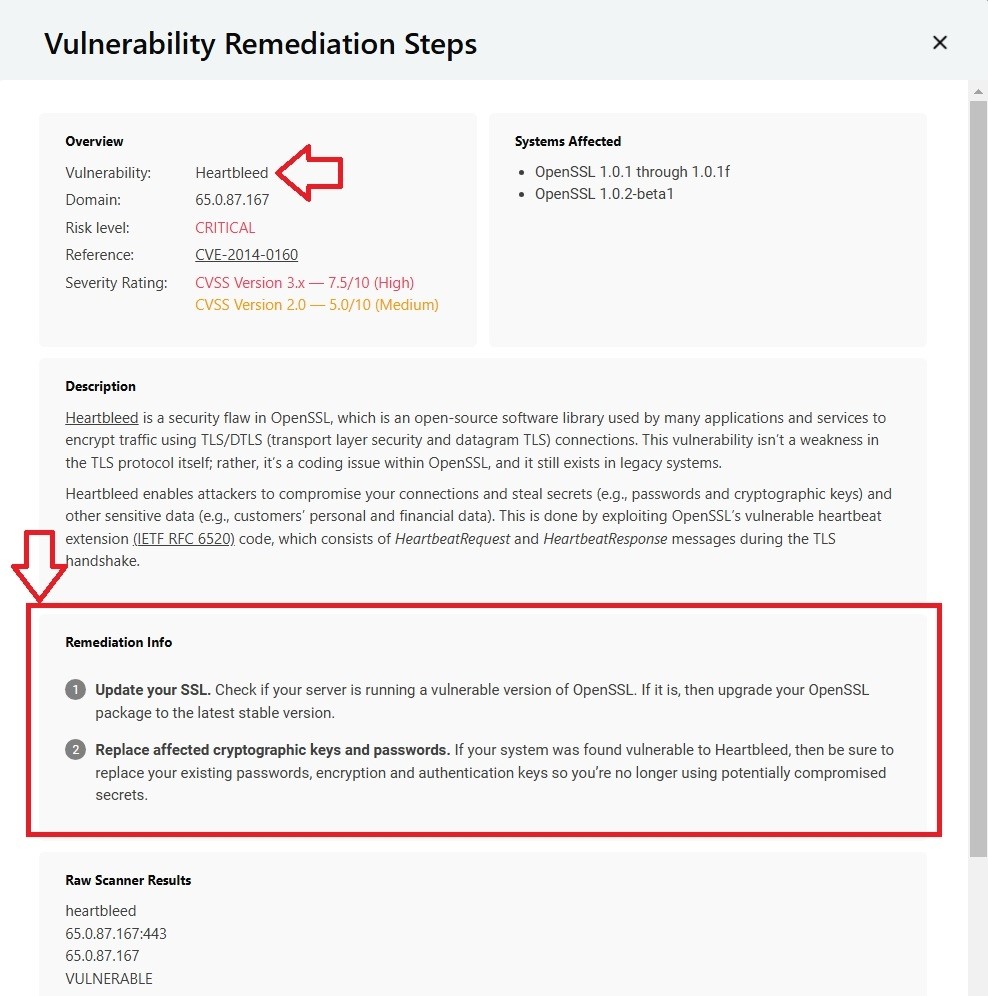Click the Remediation Info heading
The height and width of the screenshot is (996, 988).
(x=118, y=642)
